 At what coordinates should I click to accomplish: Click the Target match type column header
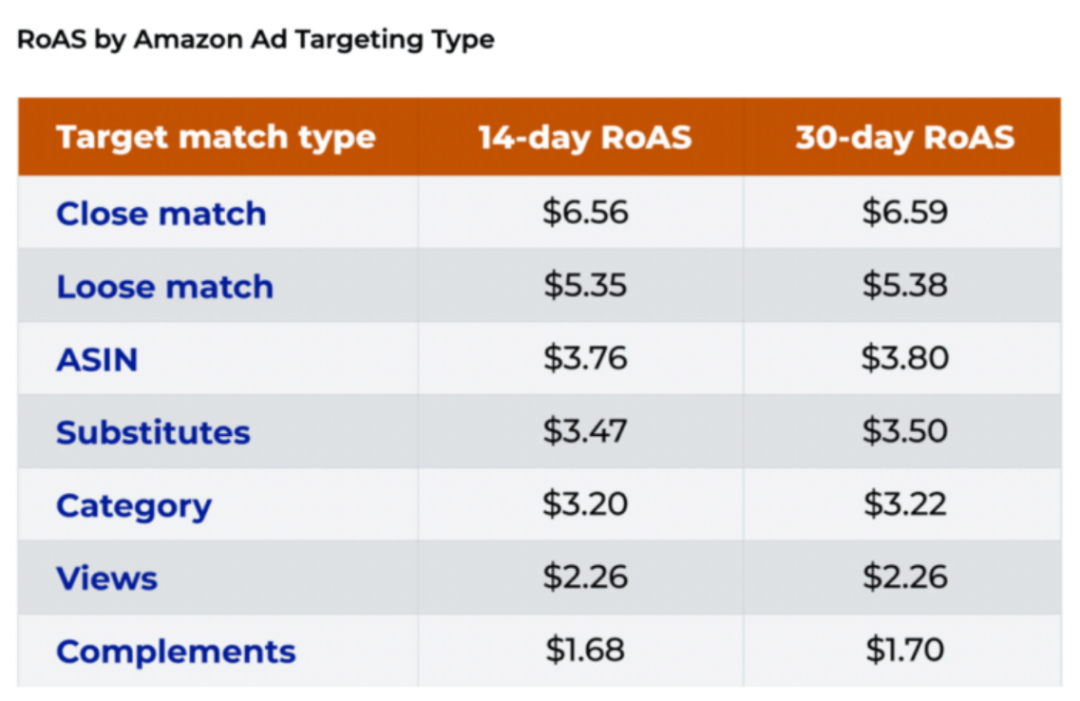click(x=216, y=137)
